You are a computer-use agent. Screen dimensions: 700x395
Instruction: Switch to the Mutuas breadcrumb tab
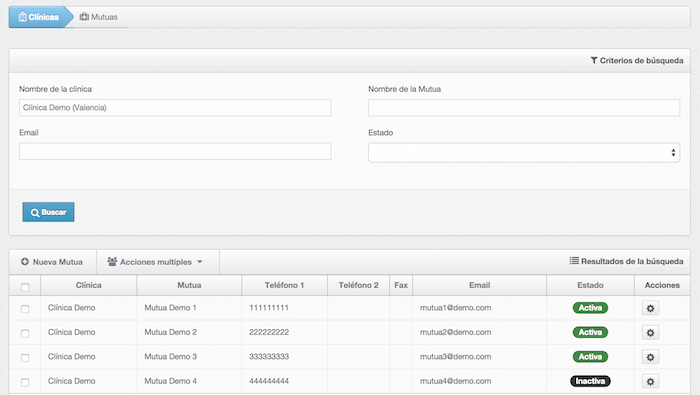pyautogui.click(x=99, y=17)
